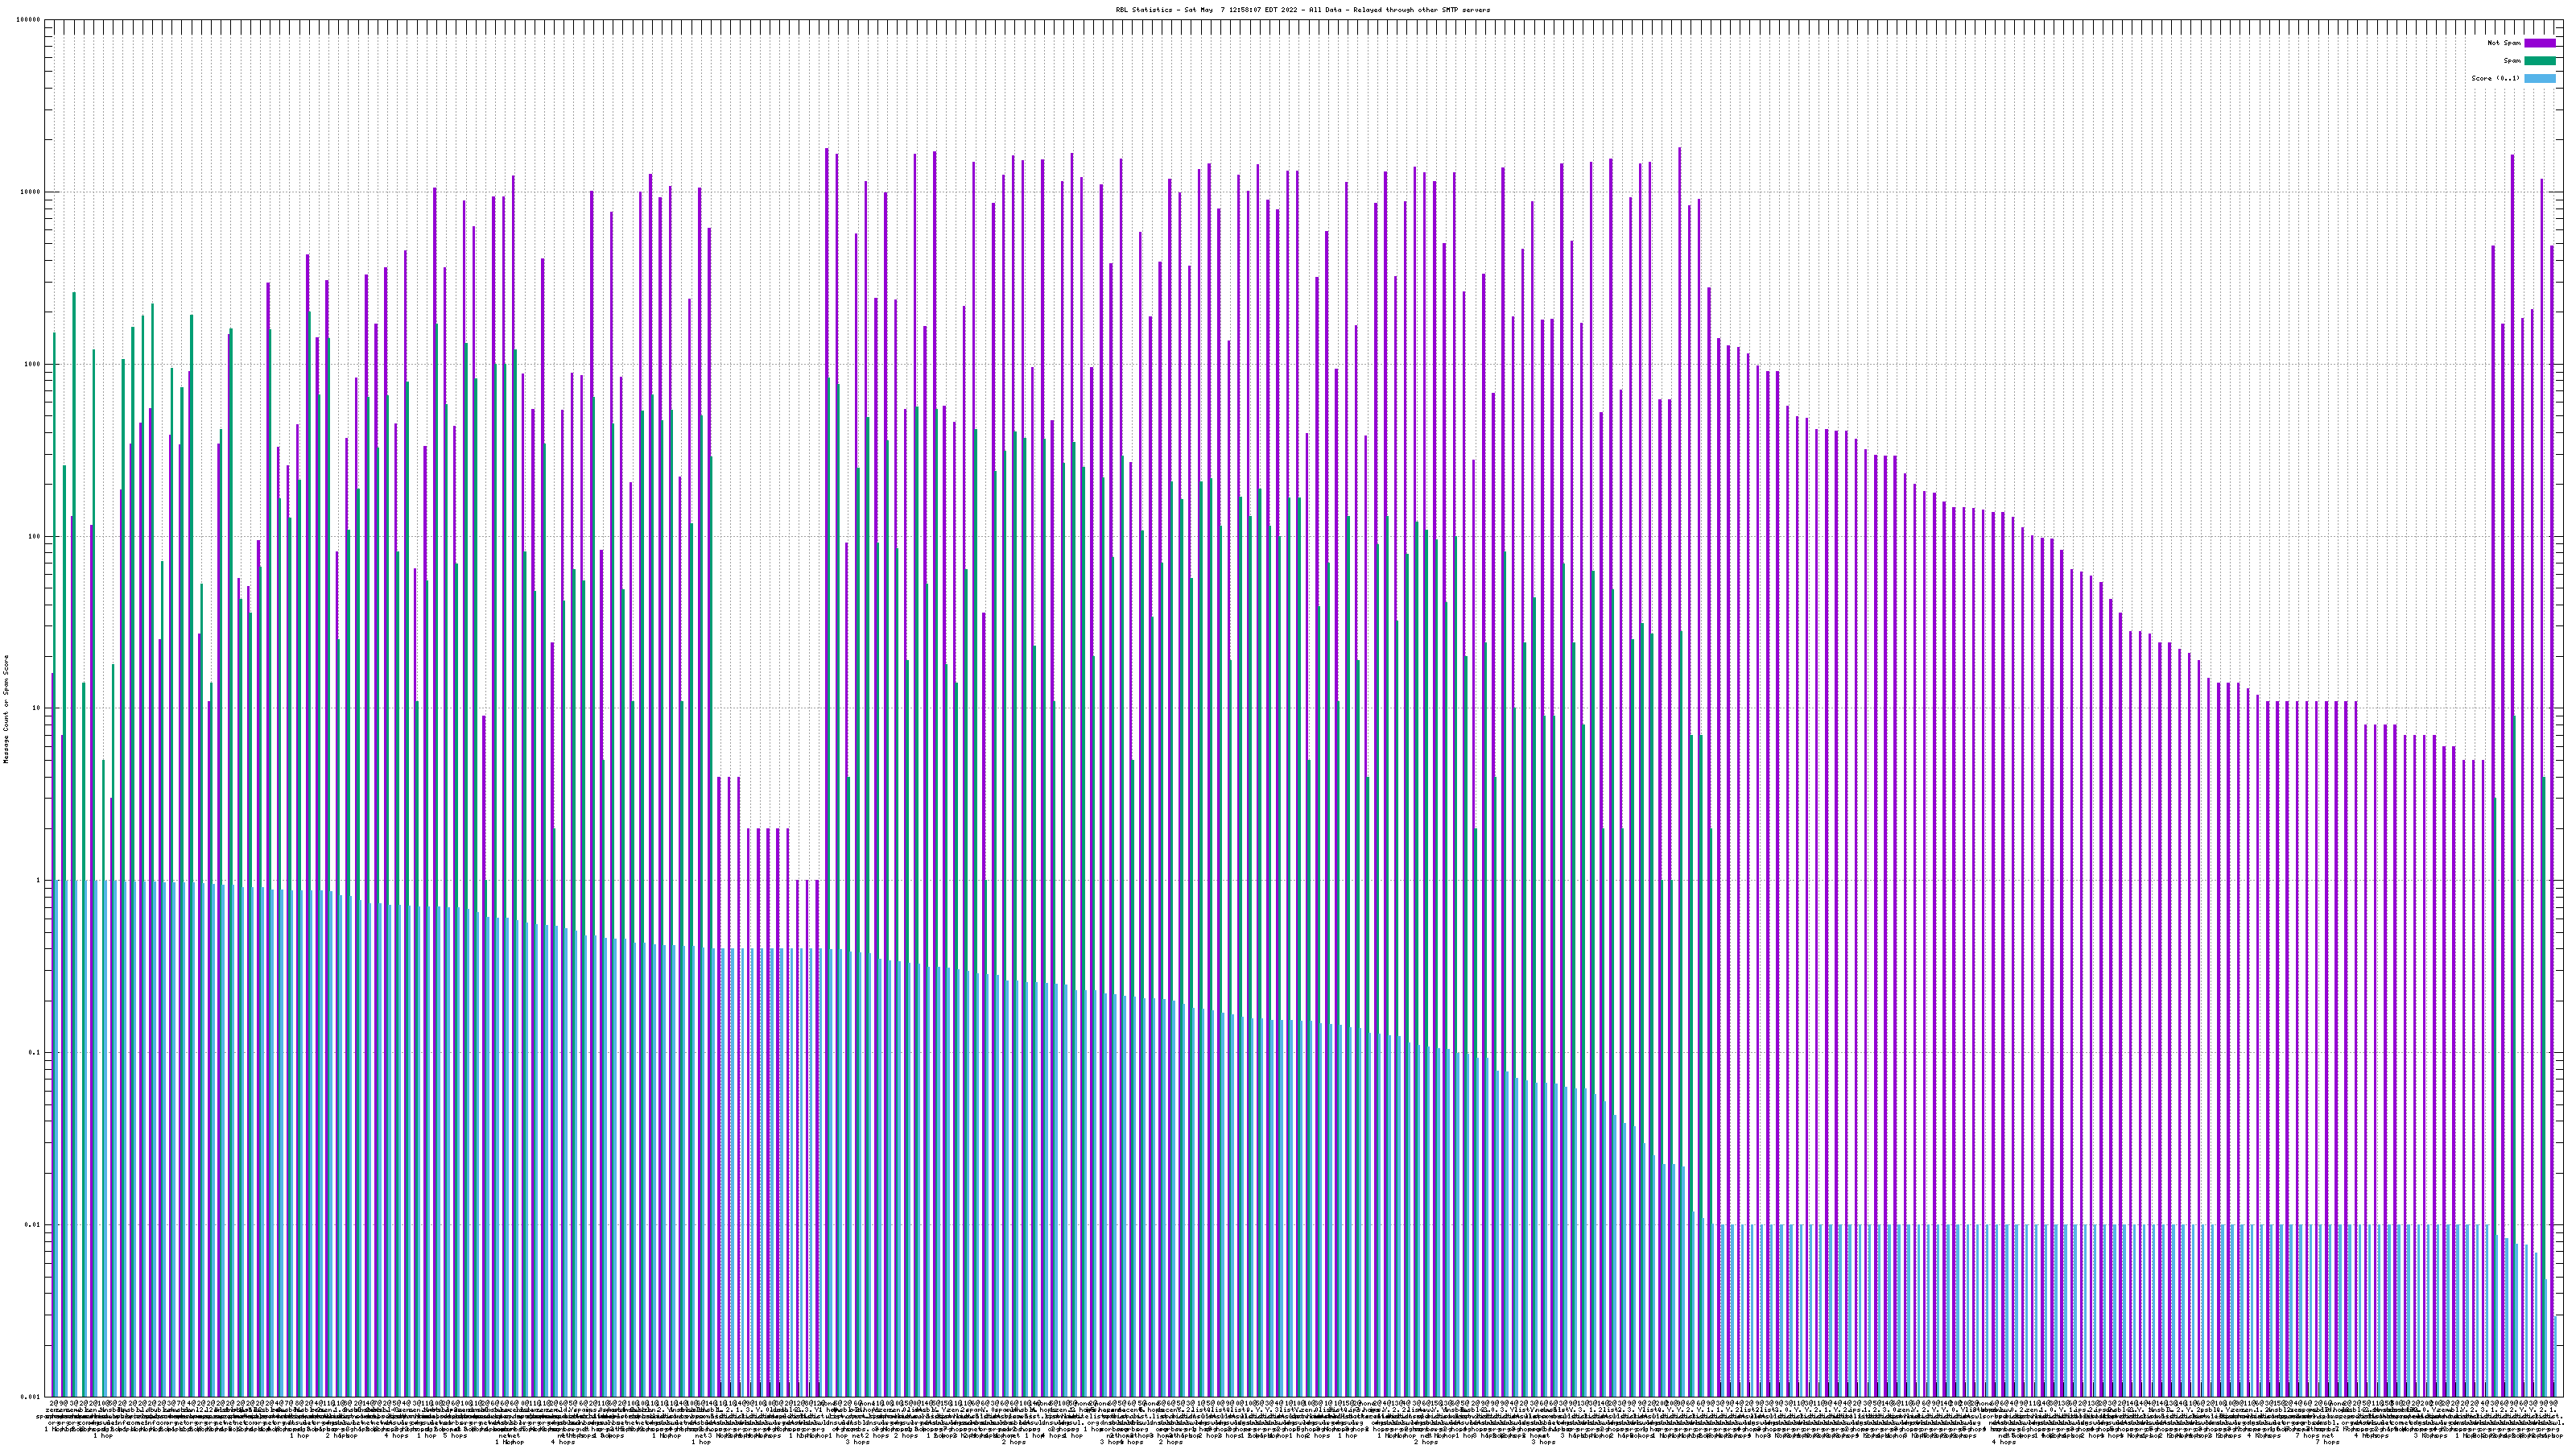Image resolution: width=2576 pixels, height=1449 pixels.
Task: Click the vertical y-axis title text
Action: pyautogui.click(x=6, y=708)
